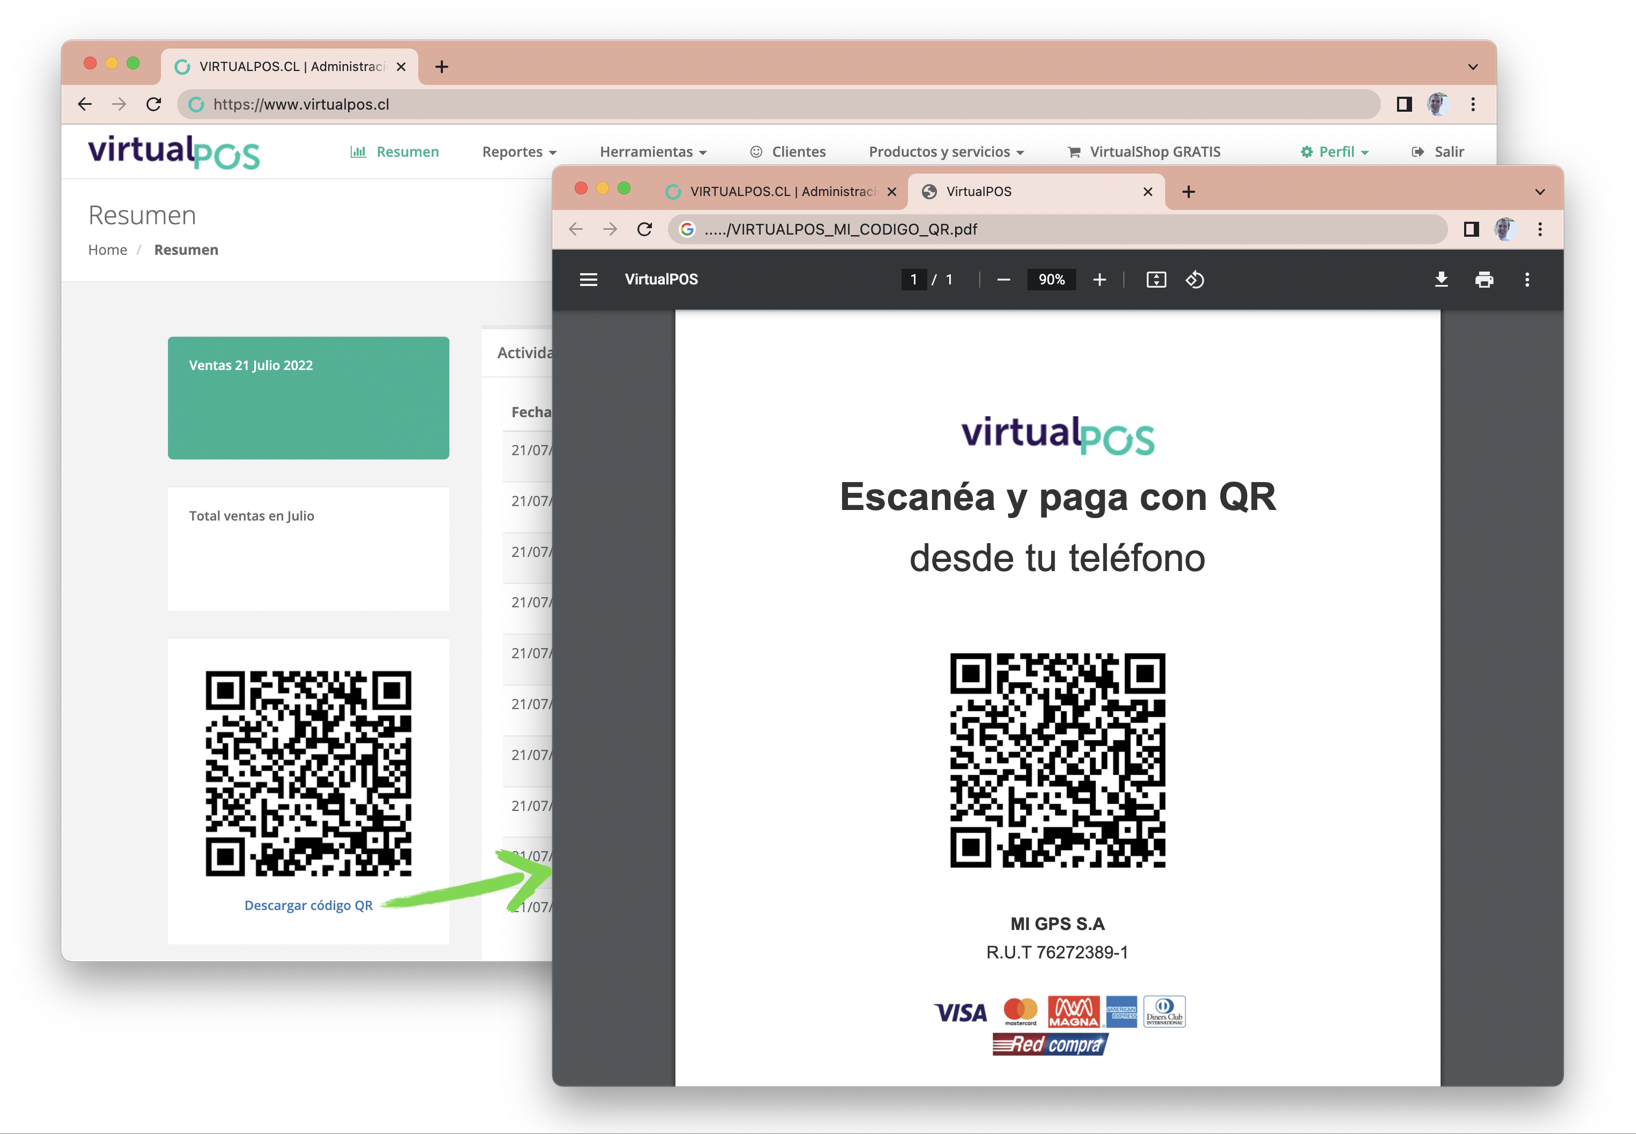Switch to VirtualPOS PDF tab
1636x1134 pixels.
(1036, 191)
